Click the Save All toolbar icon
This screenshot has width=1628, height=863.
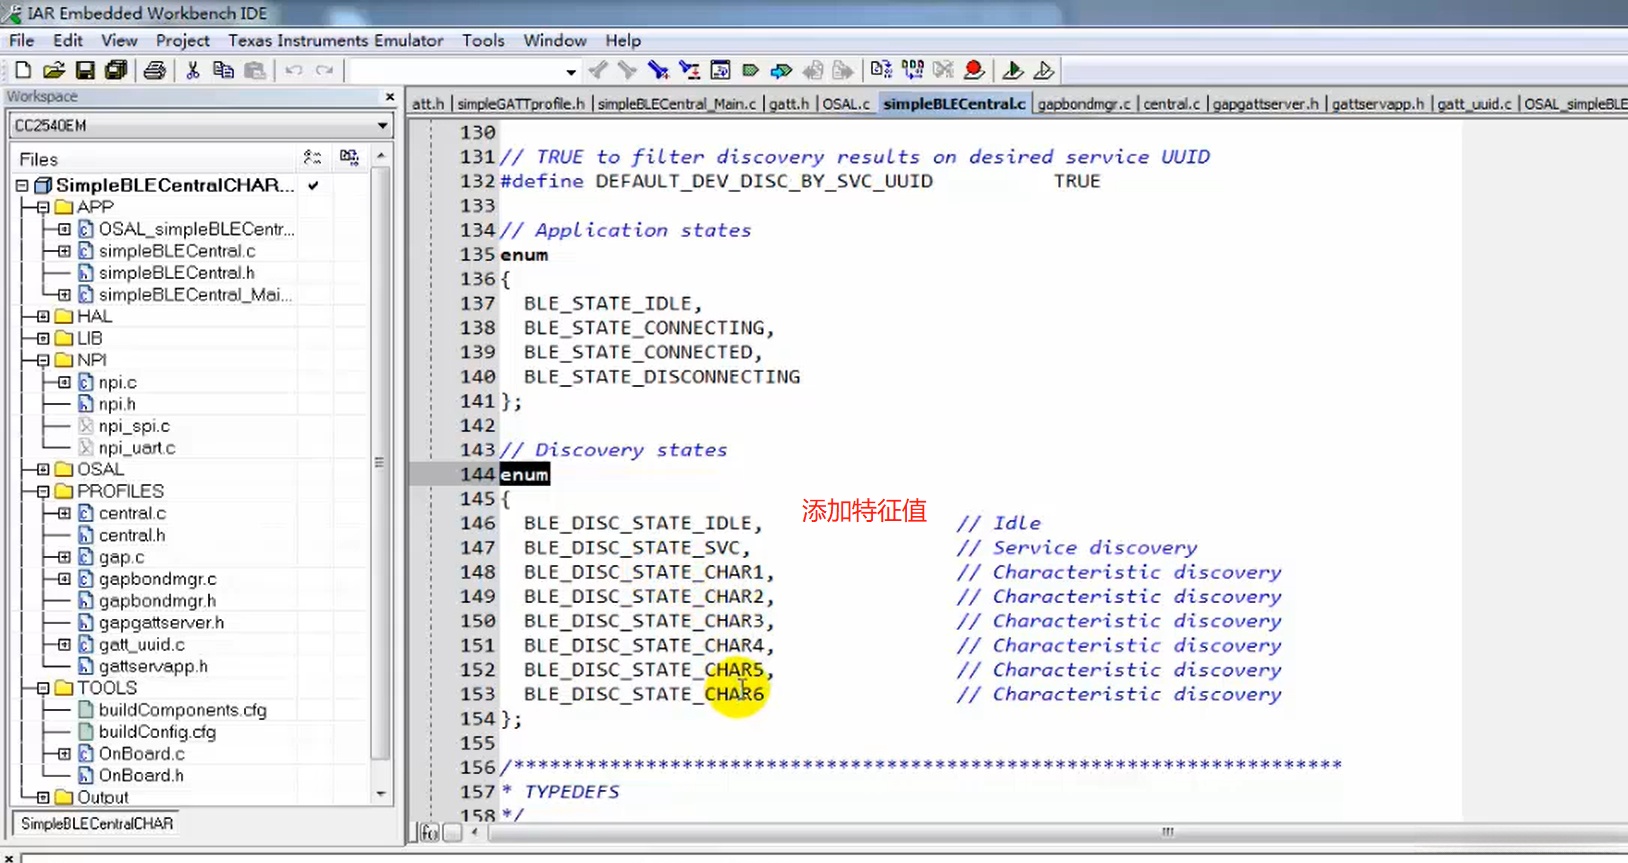[x=116, y=70]
